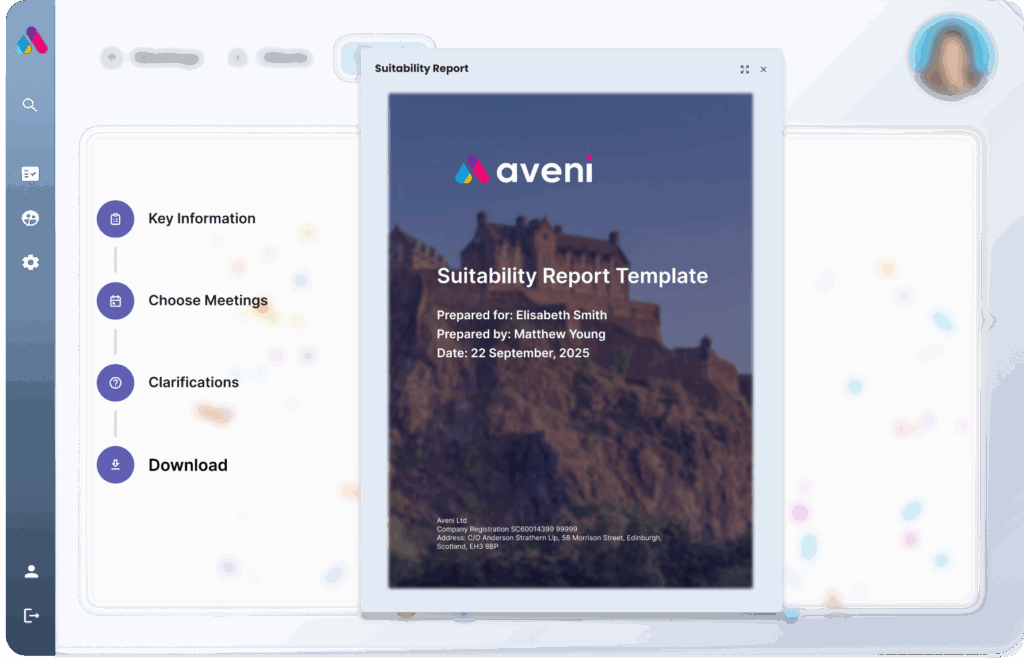Click the 'Aveni Ltd' footer line on cover
Image resolution: width=1024 pixels, height=658 pixels.
click(451, 521)
